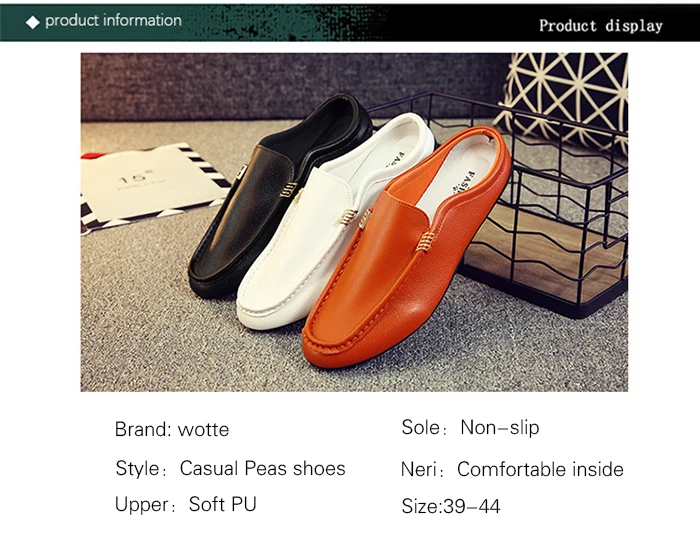Click the gold buckle on black shoe
The image size is (700, 555).
pos(289,189)
